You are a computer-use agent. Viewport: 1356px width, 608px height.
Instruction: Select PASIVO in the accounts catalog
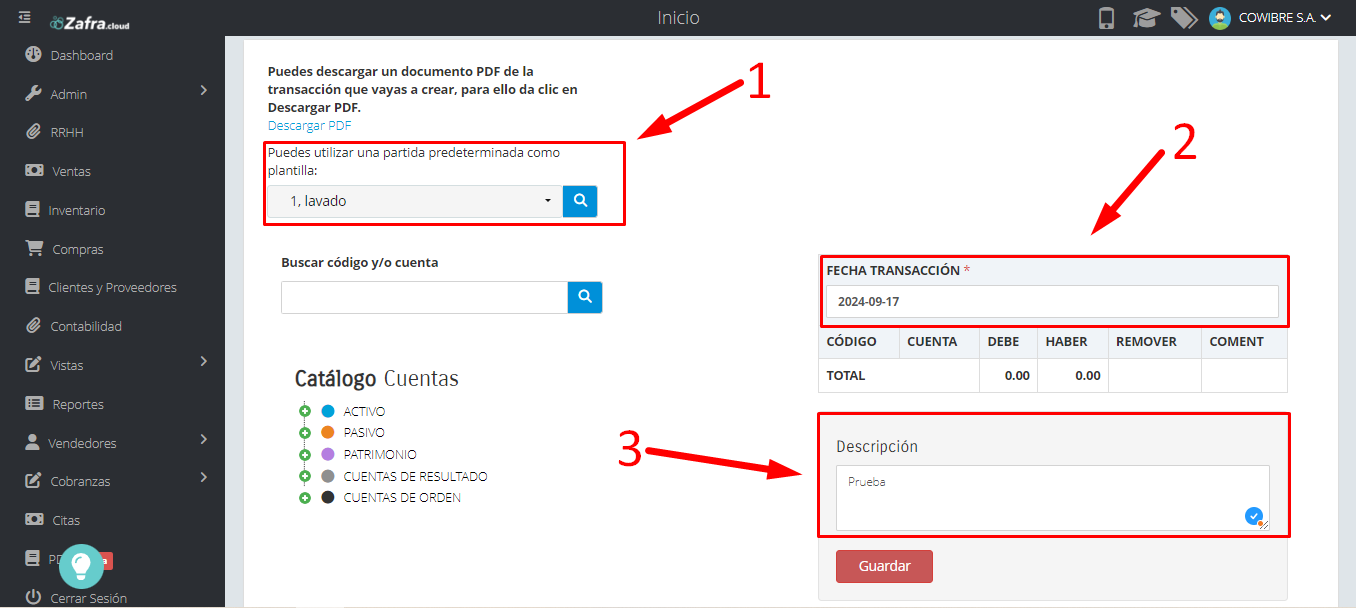tap(364, 433)
